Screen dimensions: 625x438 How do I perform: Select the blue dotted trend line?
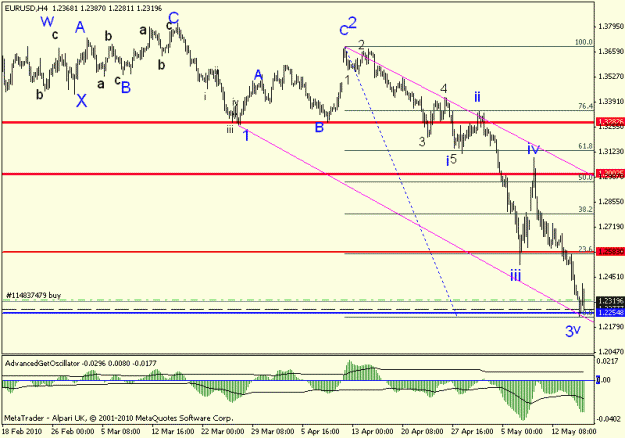(400, 183)
